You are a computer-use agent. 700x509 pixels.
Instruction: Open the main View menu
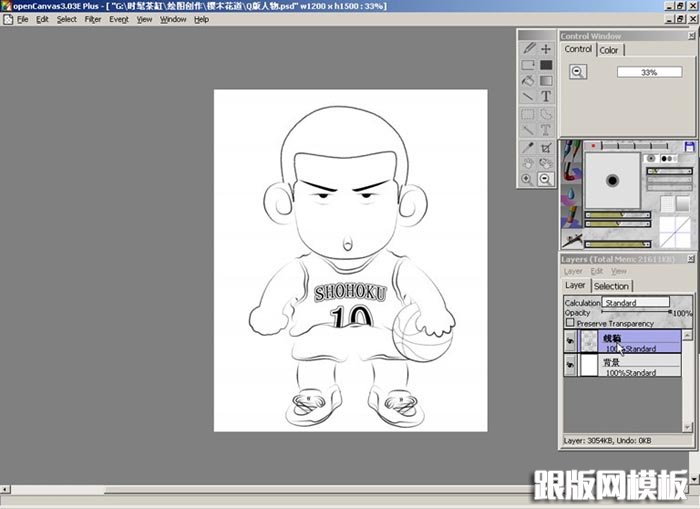pos(144,20)
